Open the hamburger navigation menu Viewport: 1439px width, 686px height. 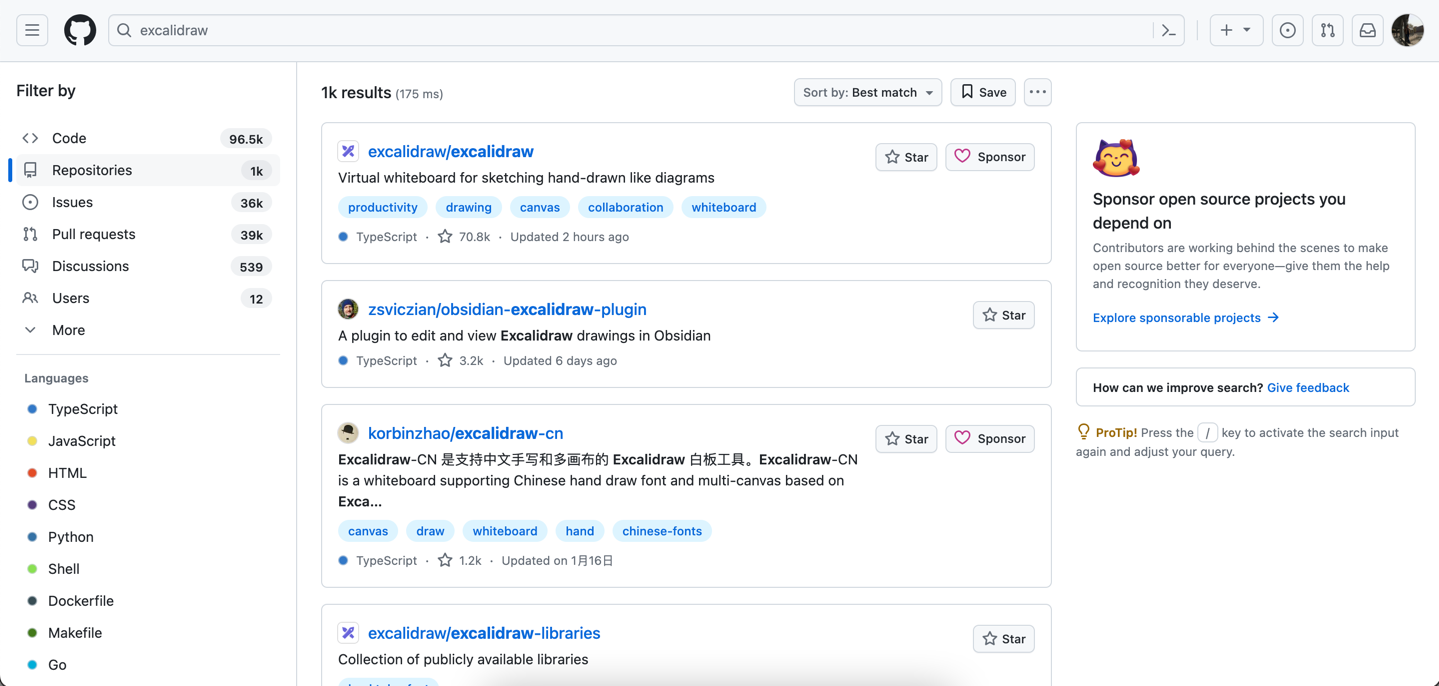tap(32, 30)
